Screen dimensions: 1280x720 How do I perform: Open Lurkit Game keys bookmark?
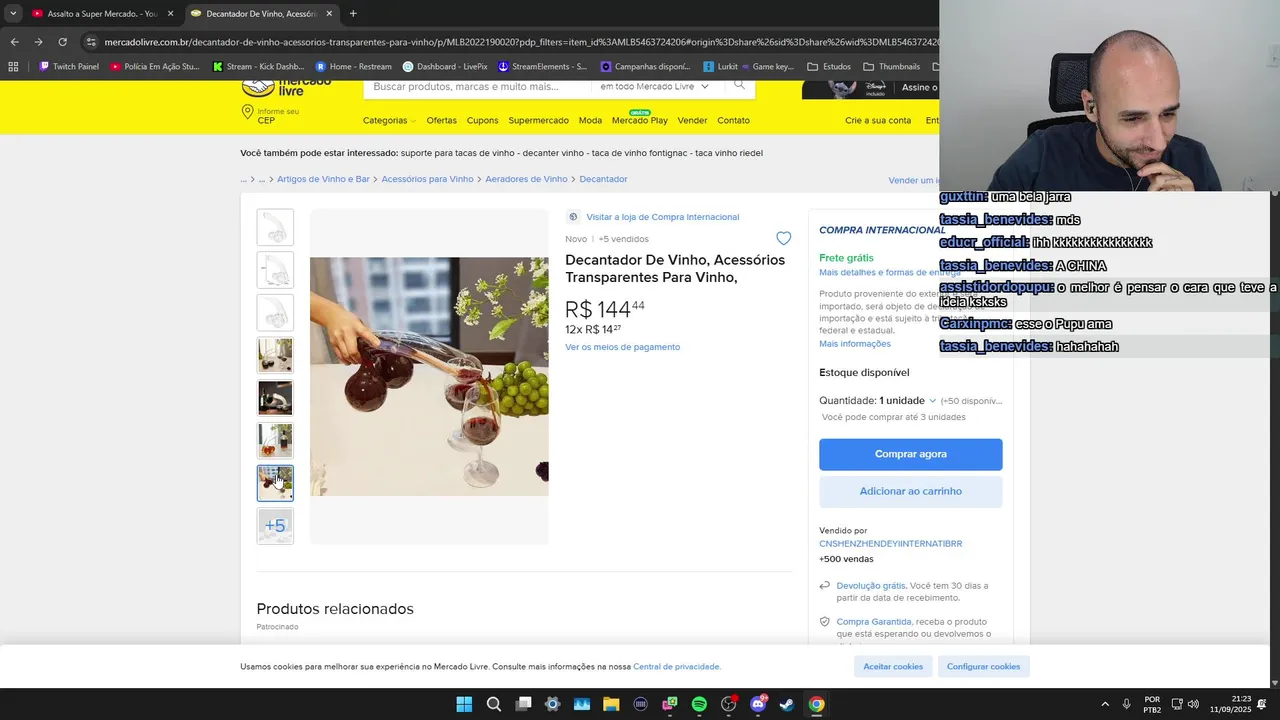[x=748, y=67]
